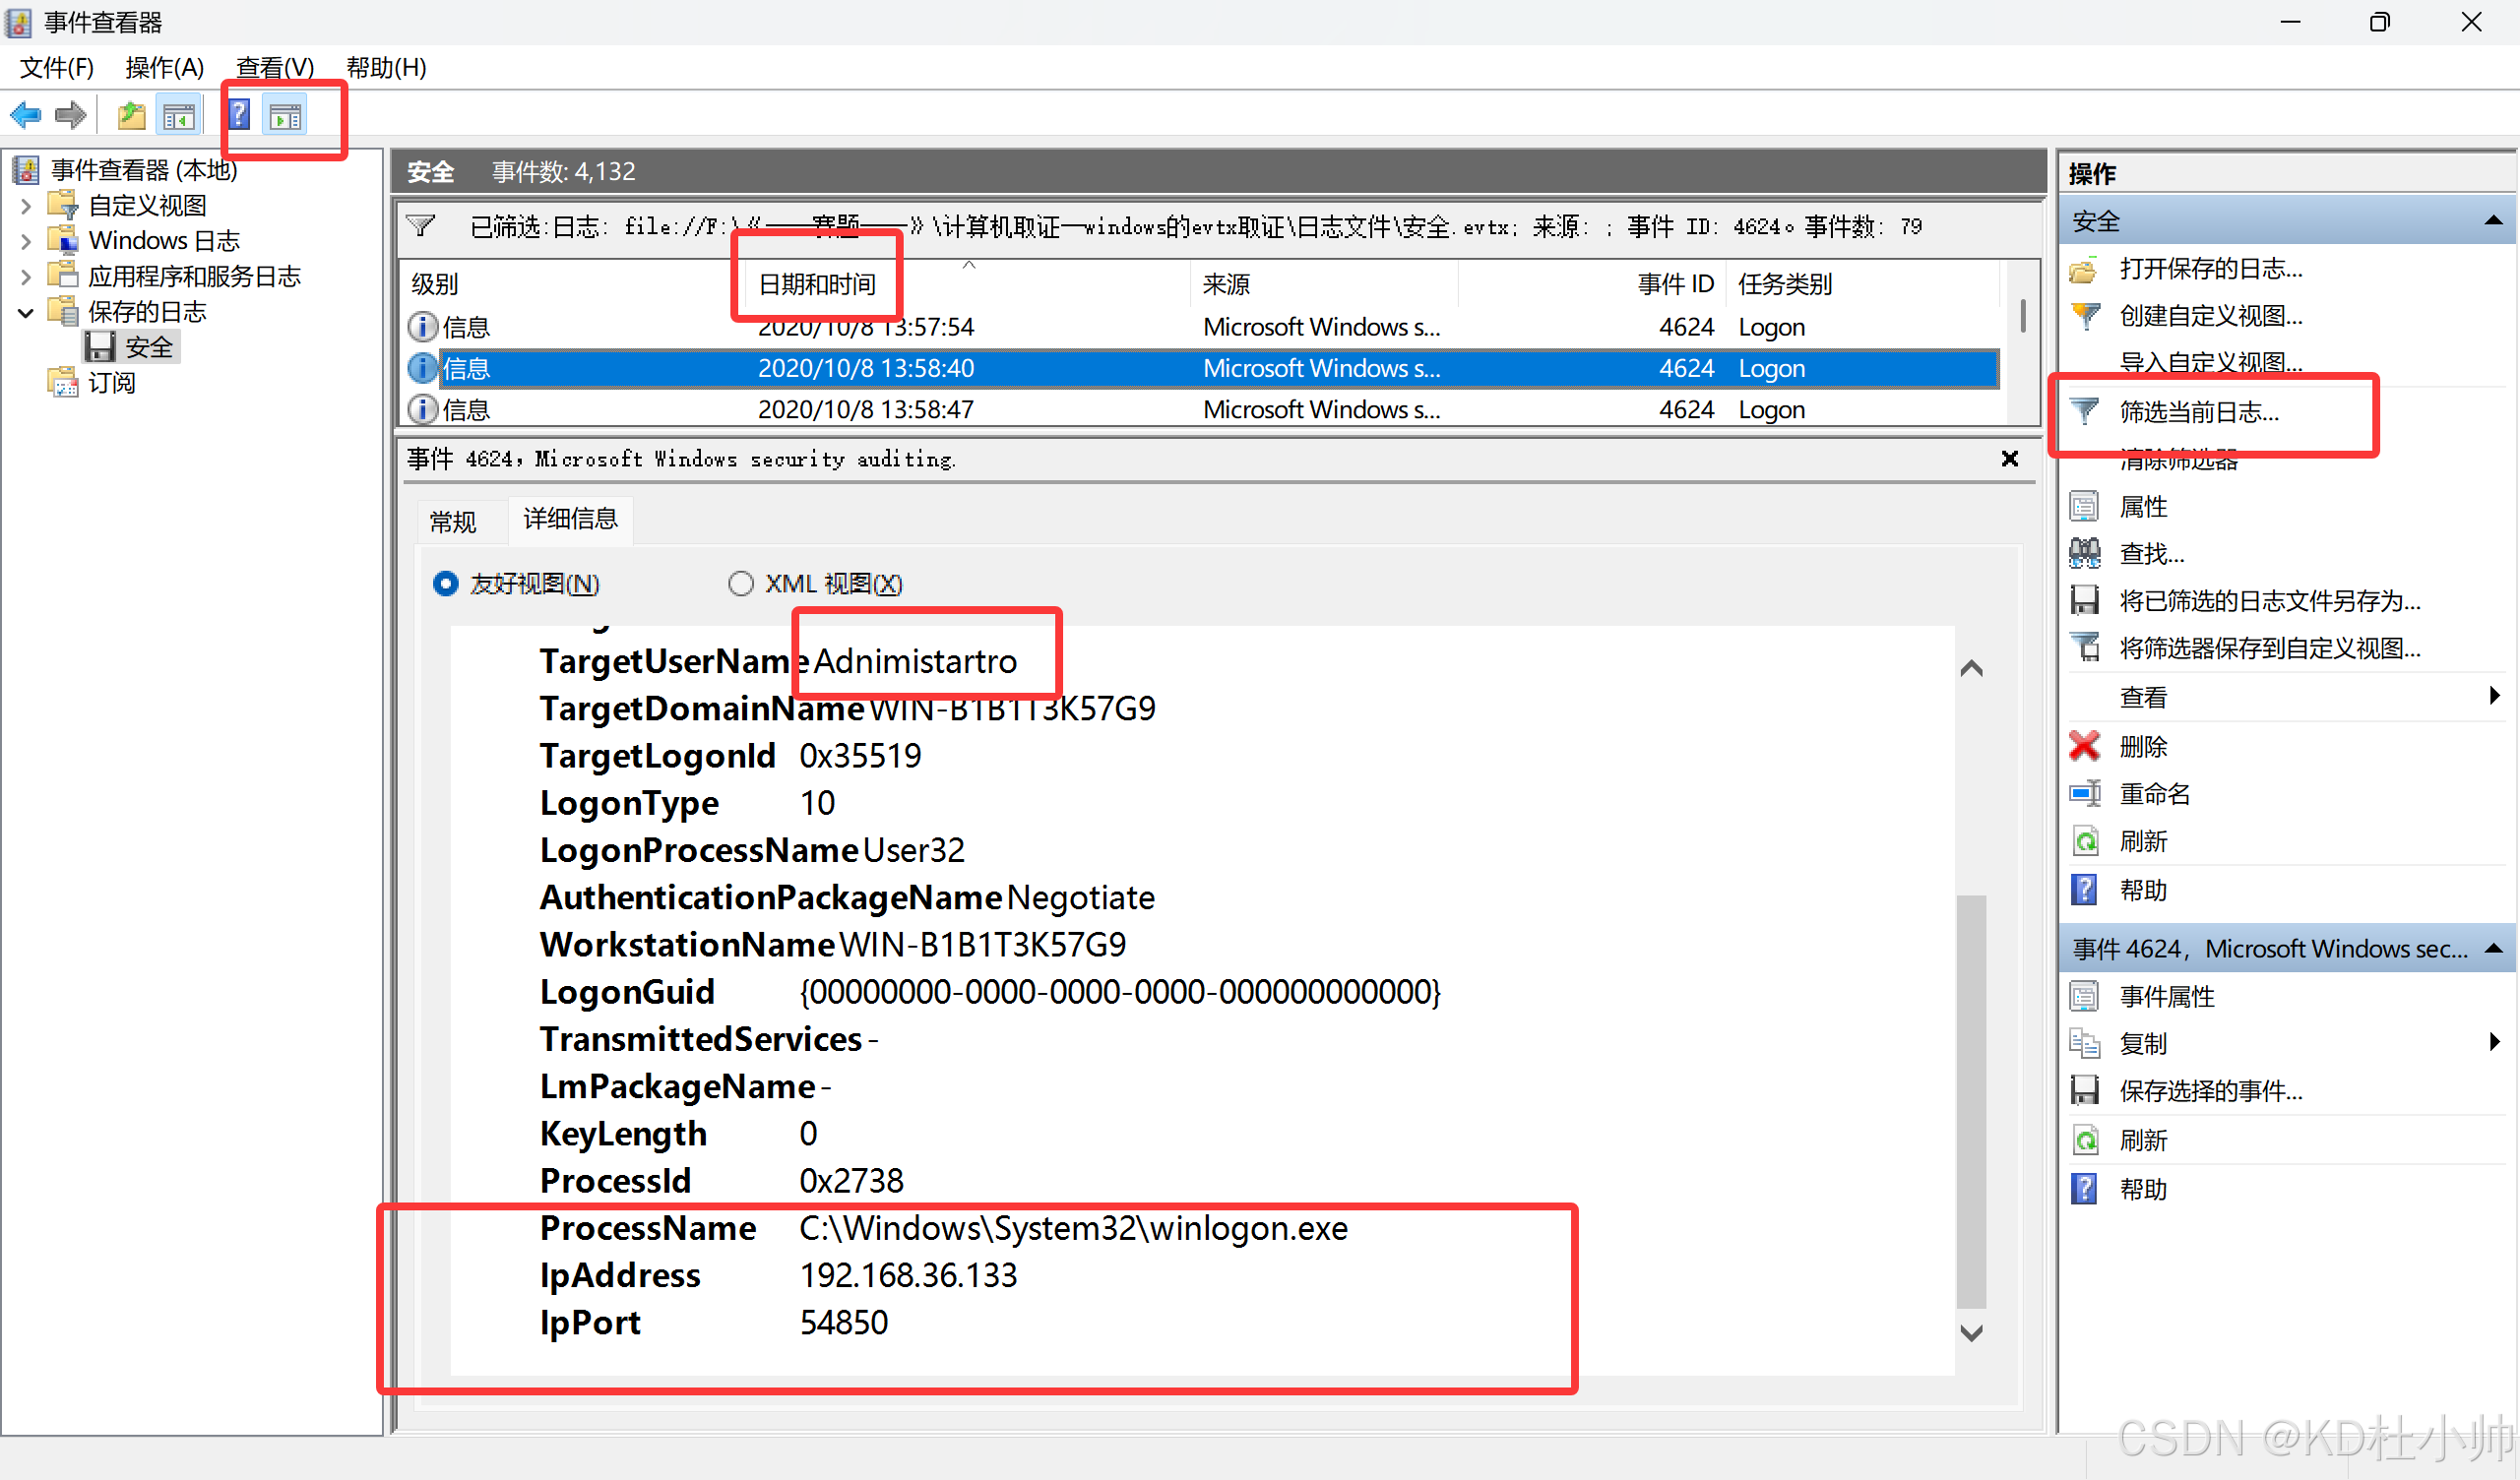Collapse the 保存的日志 tree node

pos(26,312)
